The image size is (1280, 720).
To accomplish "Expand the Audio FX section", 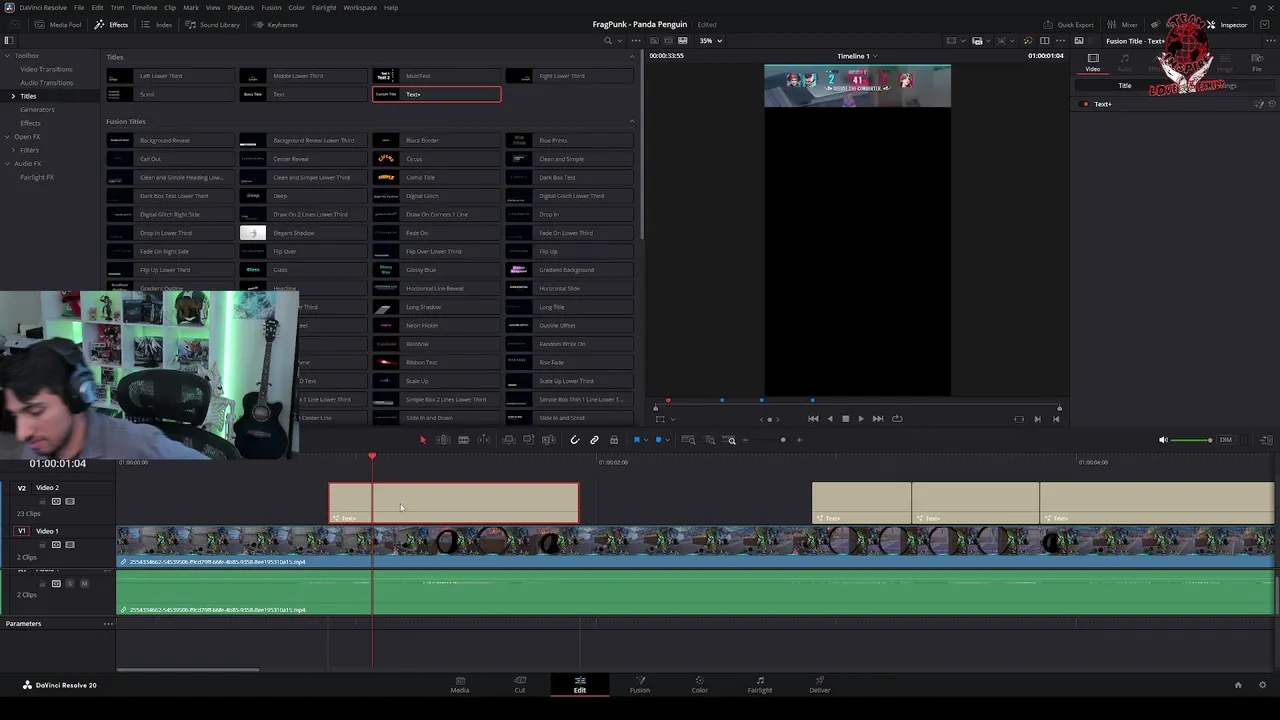I will 7,164.
